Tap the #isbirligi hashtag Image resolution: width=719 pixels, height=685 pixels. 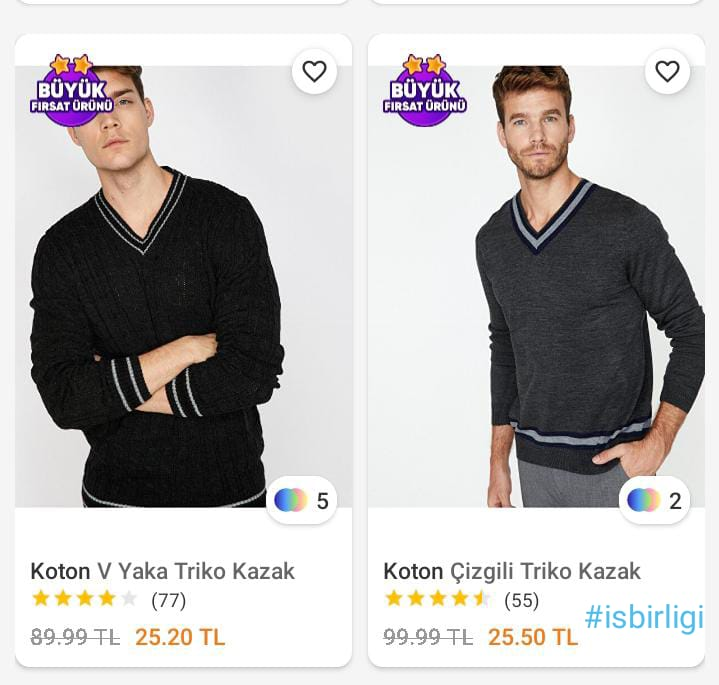[x=643, y=617]
